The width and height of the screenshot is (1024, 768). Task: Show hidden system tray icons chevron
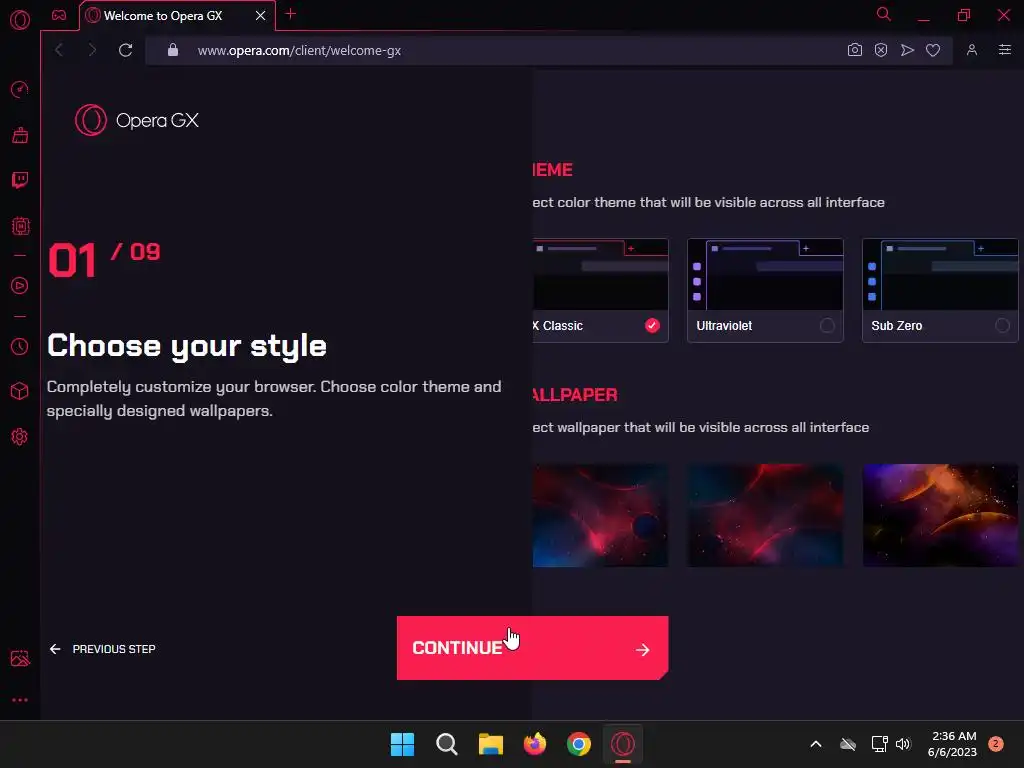tap(816, 744)
